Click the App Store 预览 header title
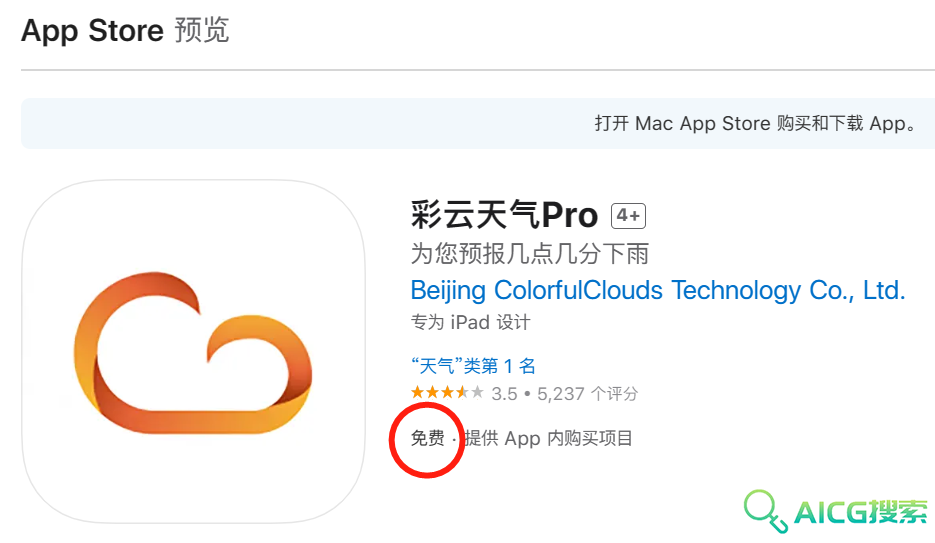 pyautogui.click(x=125, y=30)
